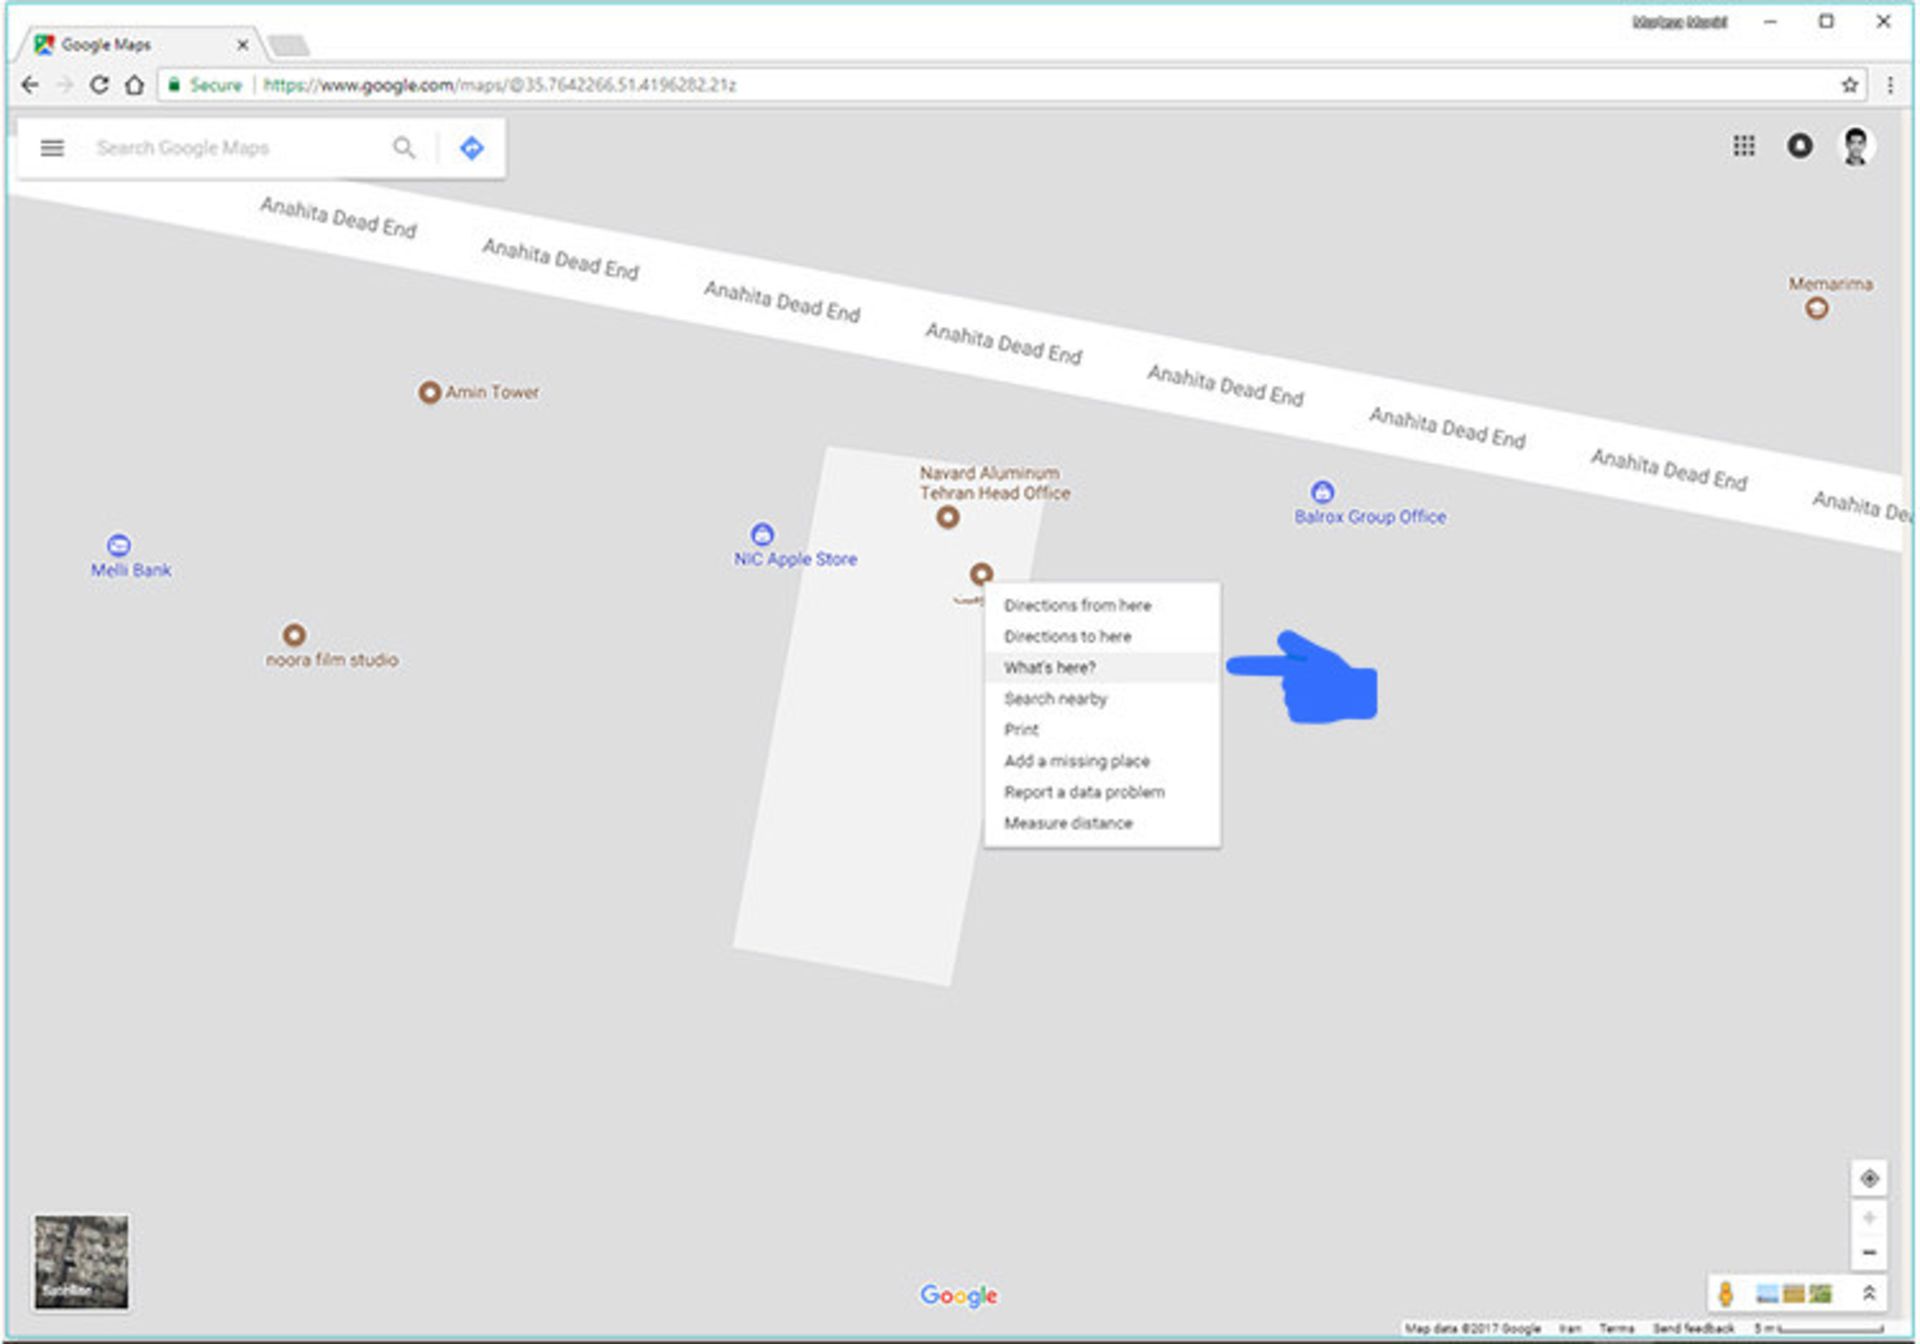Open the Google Maps hamburger menu
Viewport: 1920px width, 1344px height.
coord(52,148)
